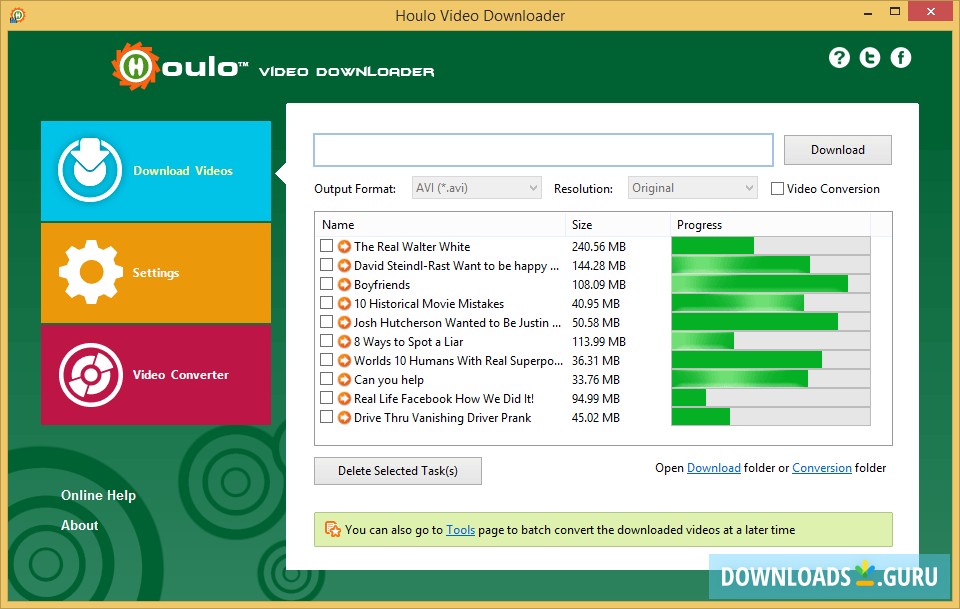960x609 pixels.
Task: Click the progress bar for 8 Ways to Spot a Liar
Action: (x=770, y=340)
